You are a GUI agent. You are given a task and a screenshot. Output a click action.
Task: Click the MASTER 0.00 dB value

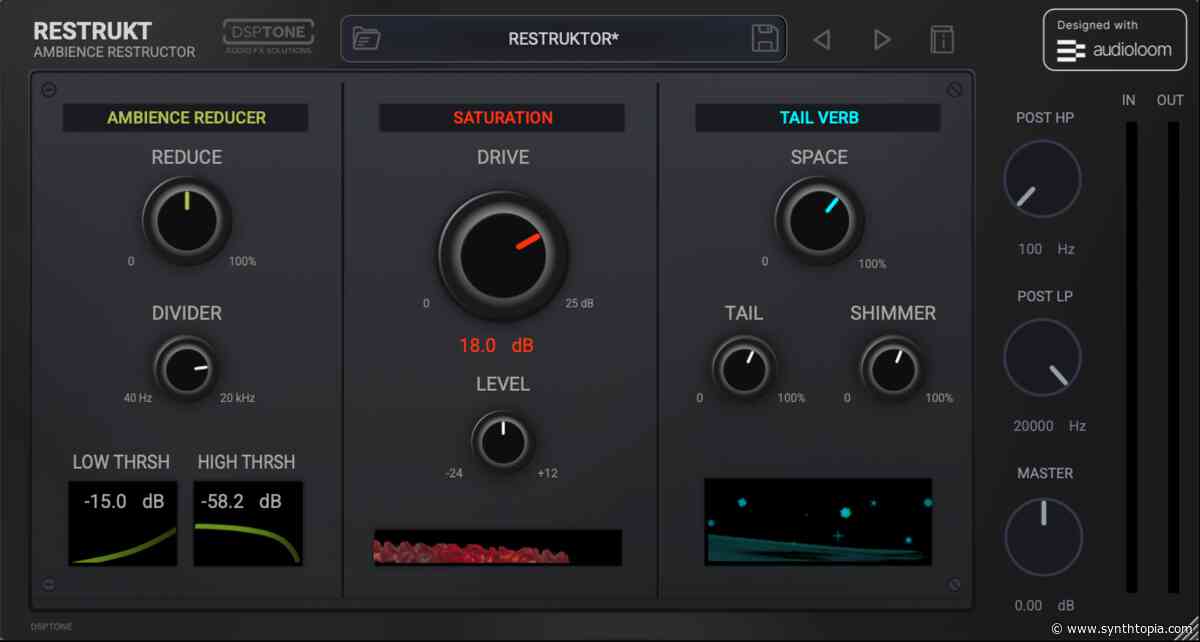click(1044, 605)
